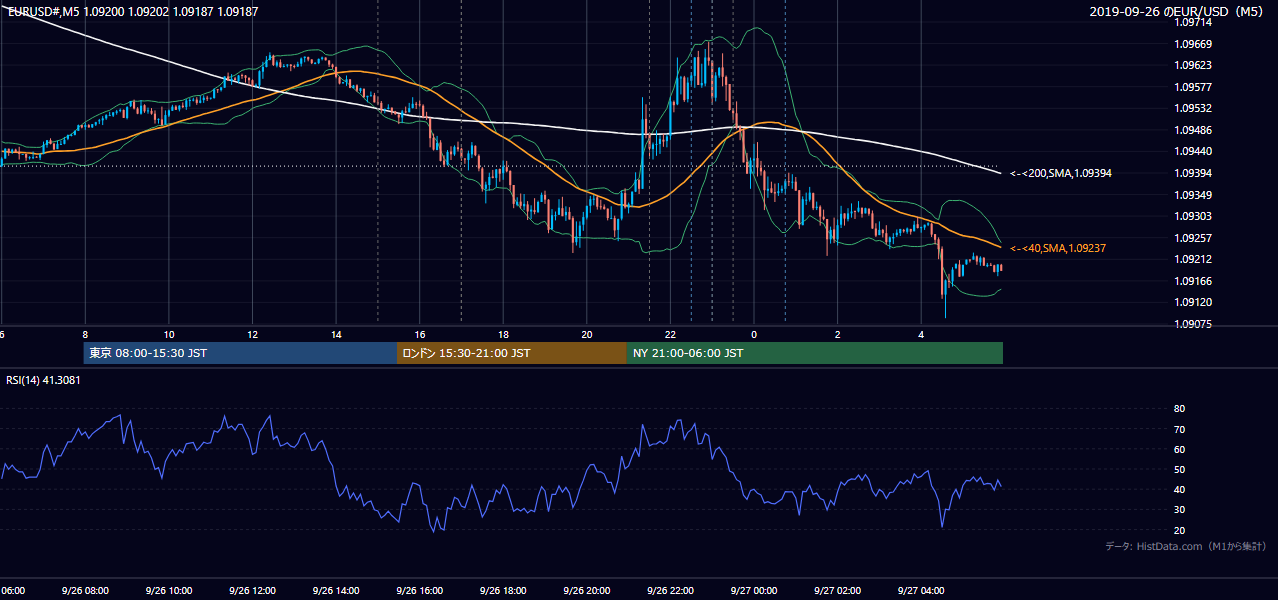Click price axis label 1.09440
The height and width of the screenshot is (600, 1278).
[1193, 151]
